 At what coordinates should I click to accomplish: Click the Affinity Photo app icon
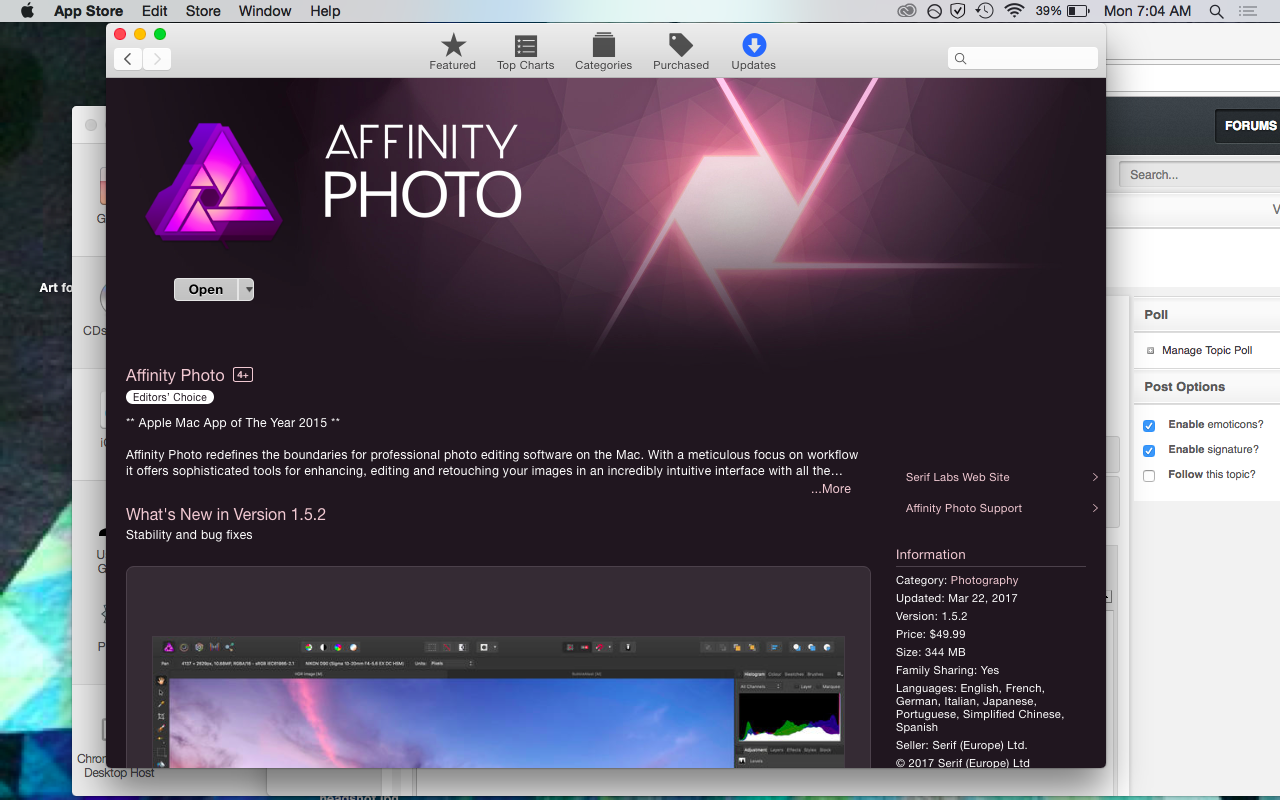214,181
